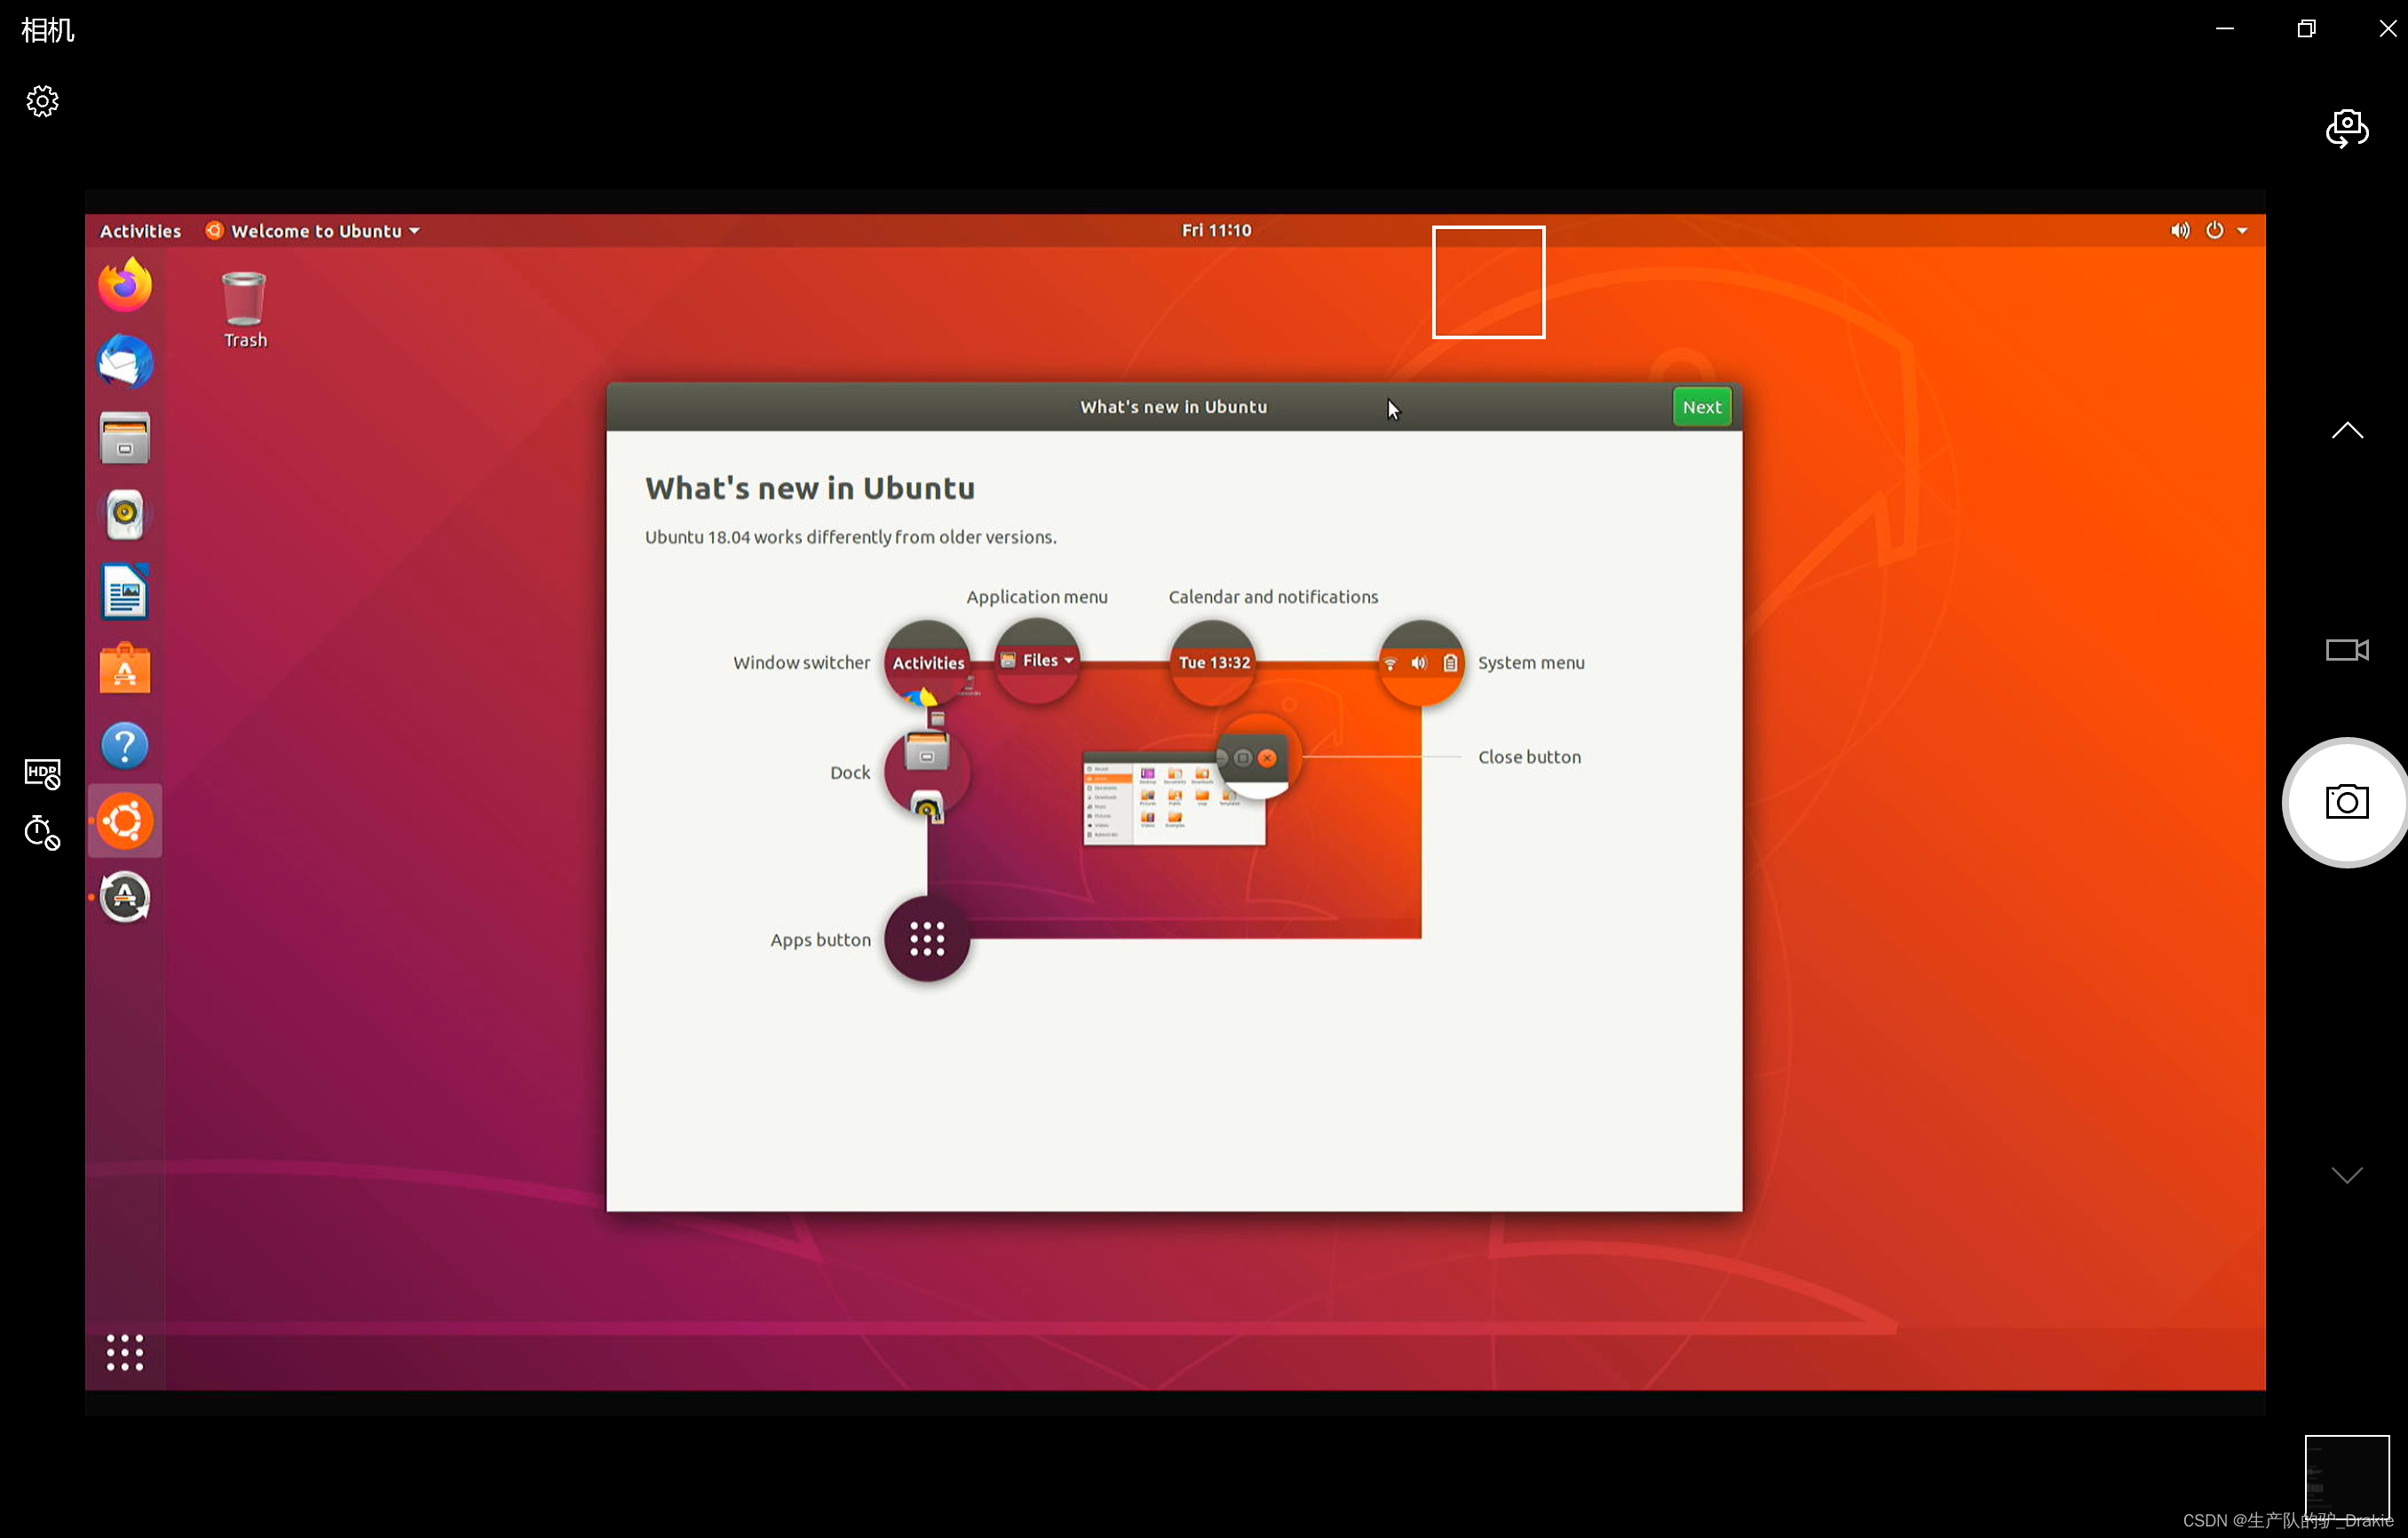Open the Camera app settings gear

click(42, 101)
